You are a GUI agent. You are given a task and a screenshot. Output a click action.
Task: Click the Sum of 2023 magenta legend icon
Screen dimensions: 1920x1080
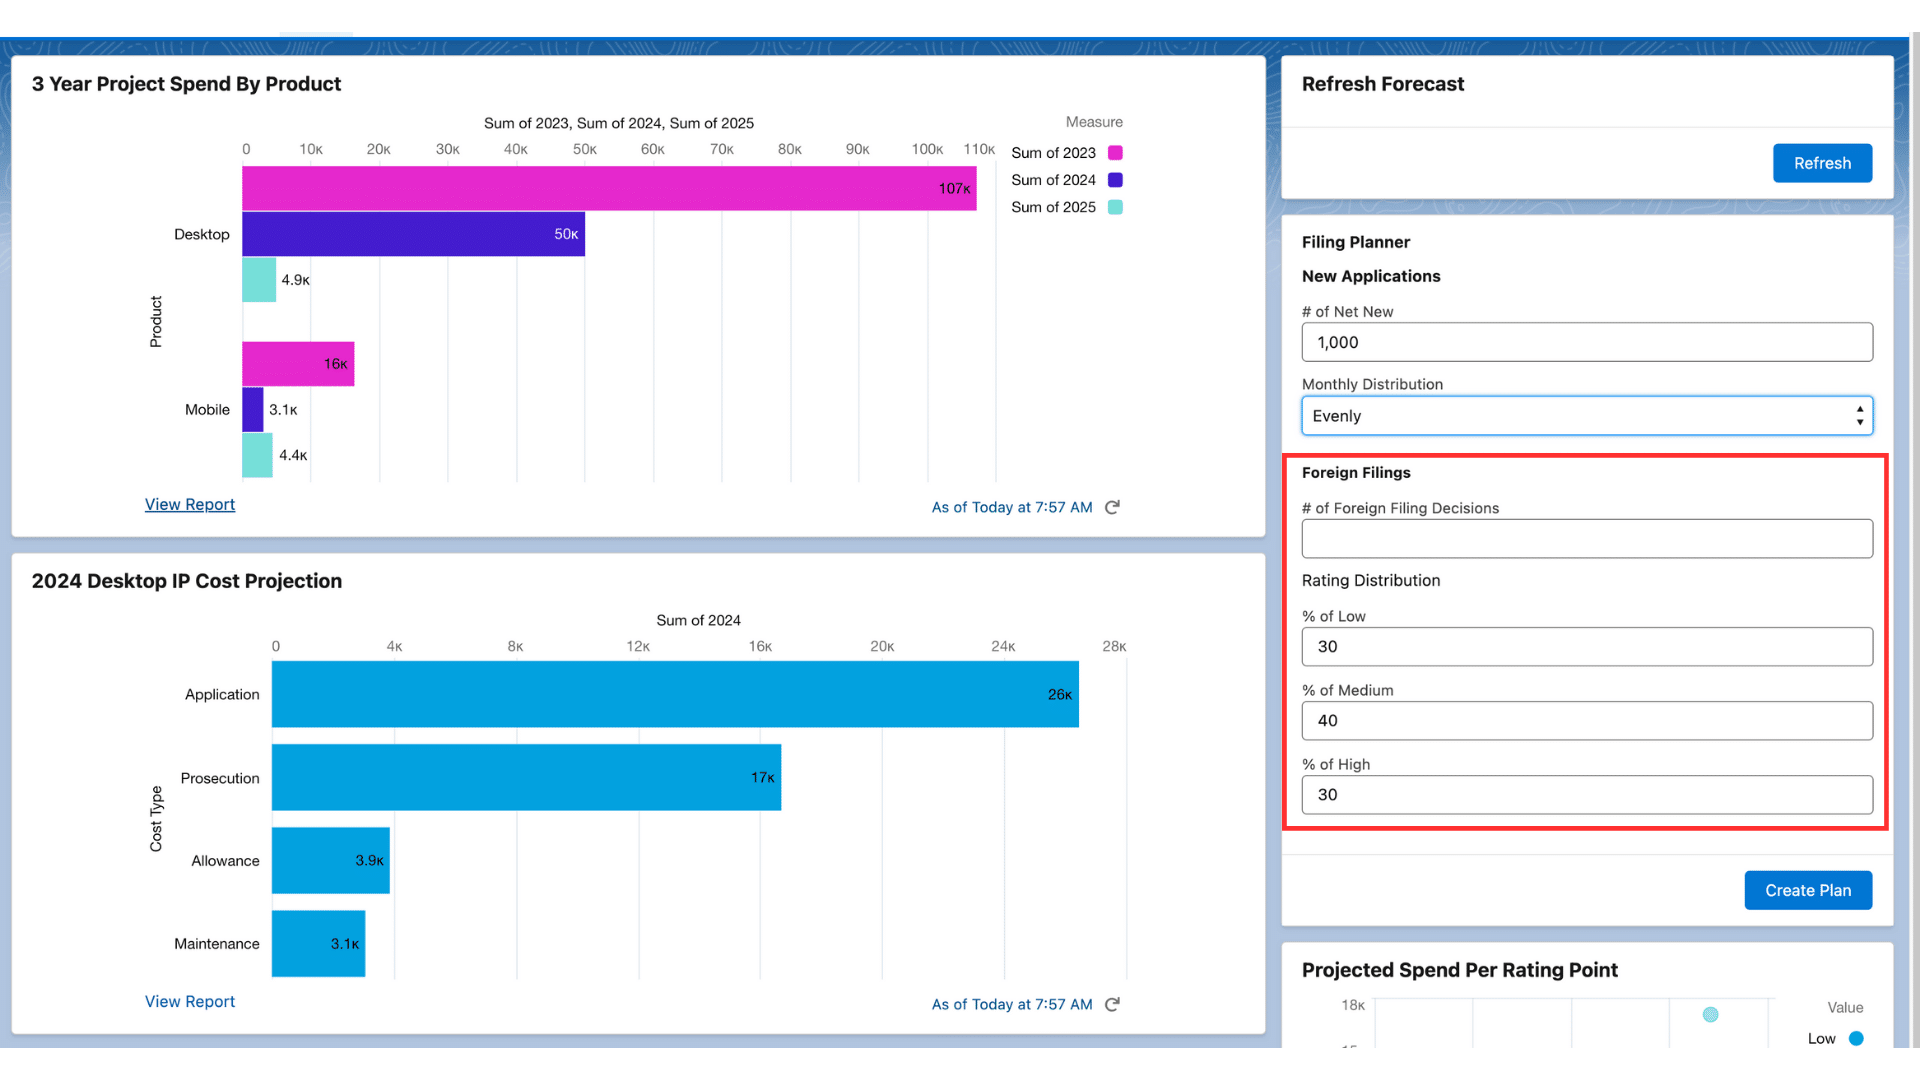[1114, 152]
